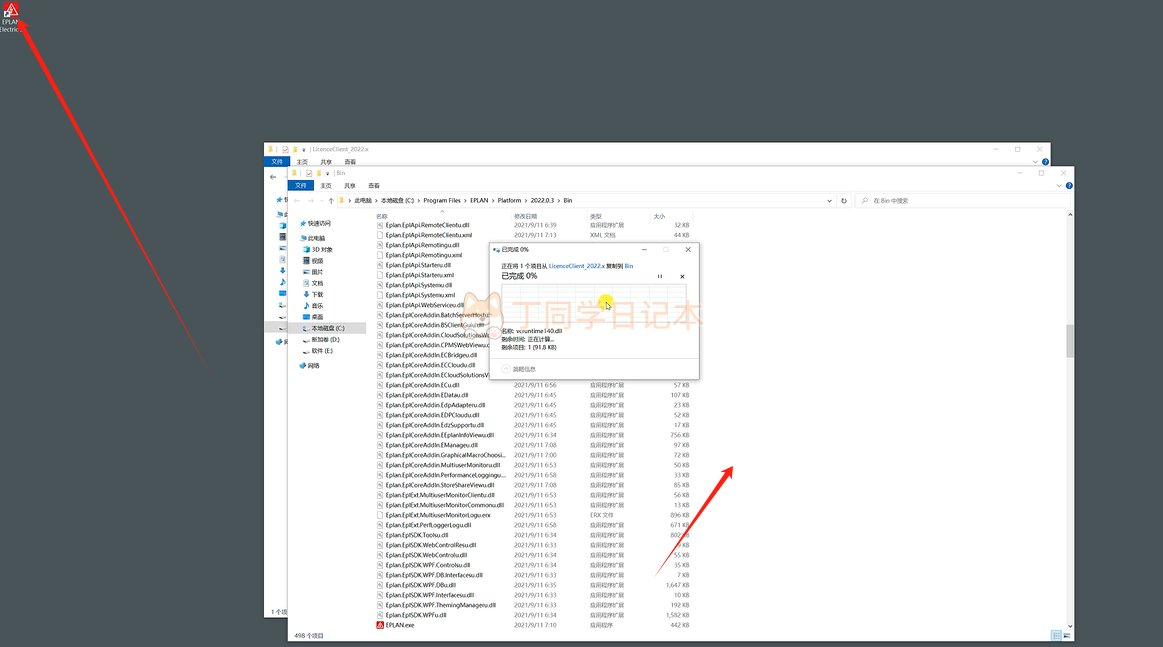Switch to large icons view in status bar
Viewport: 1163px width, 647px height.
[x=1066, y=635]
